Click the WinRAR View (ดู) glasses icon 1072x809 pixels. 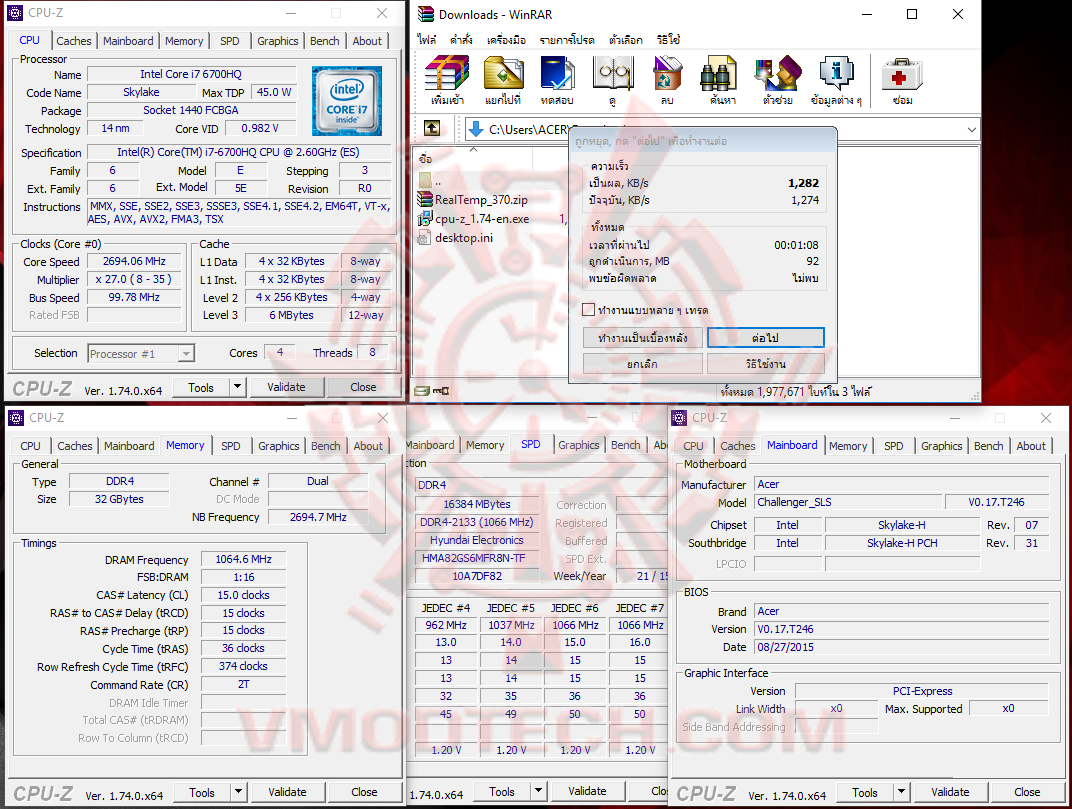[613, 73]
